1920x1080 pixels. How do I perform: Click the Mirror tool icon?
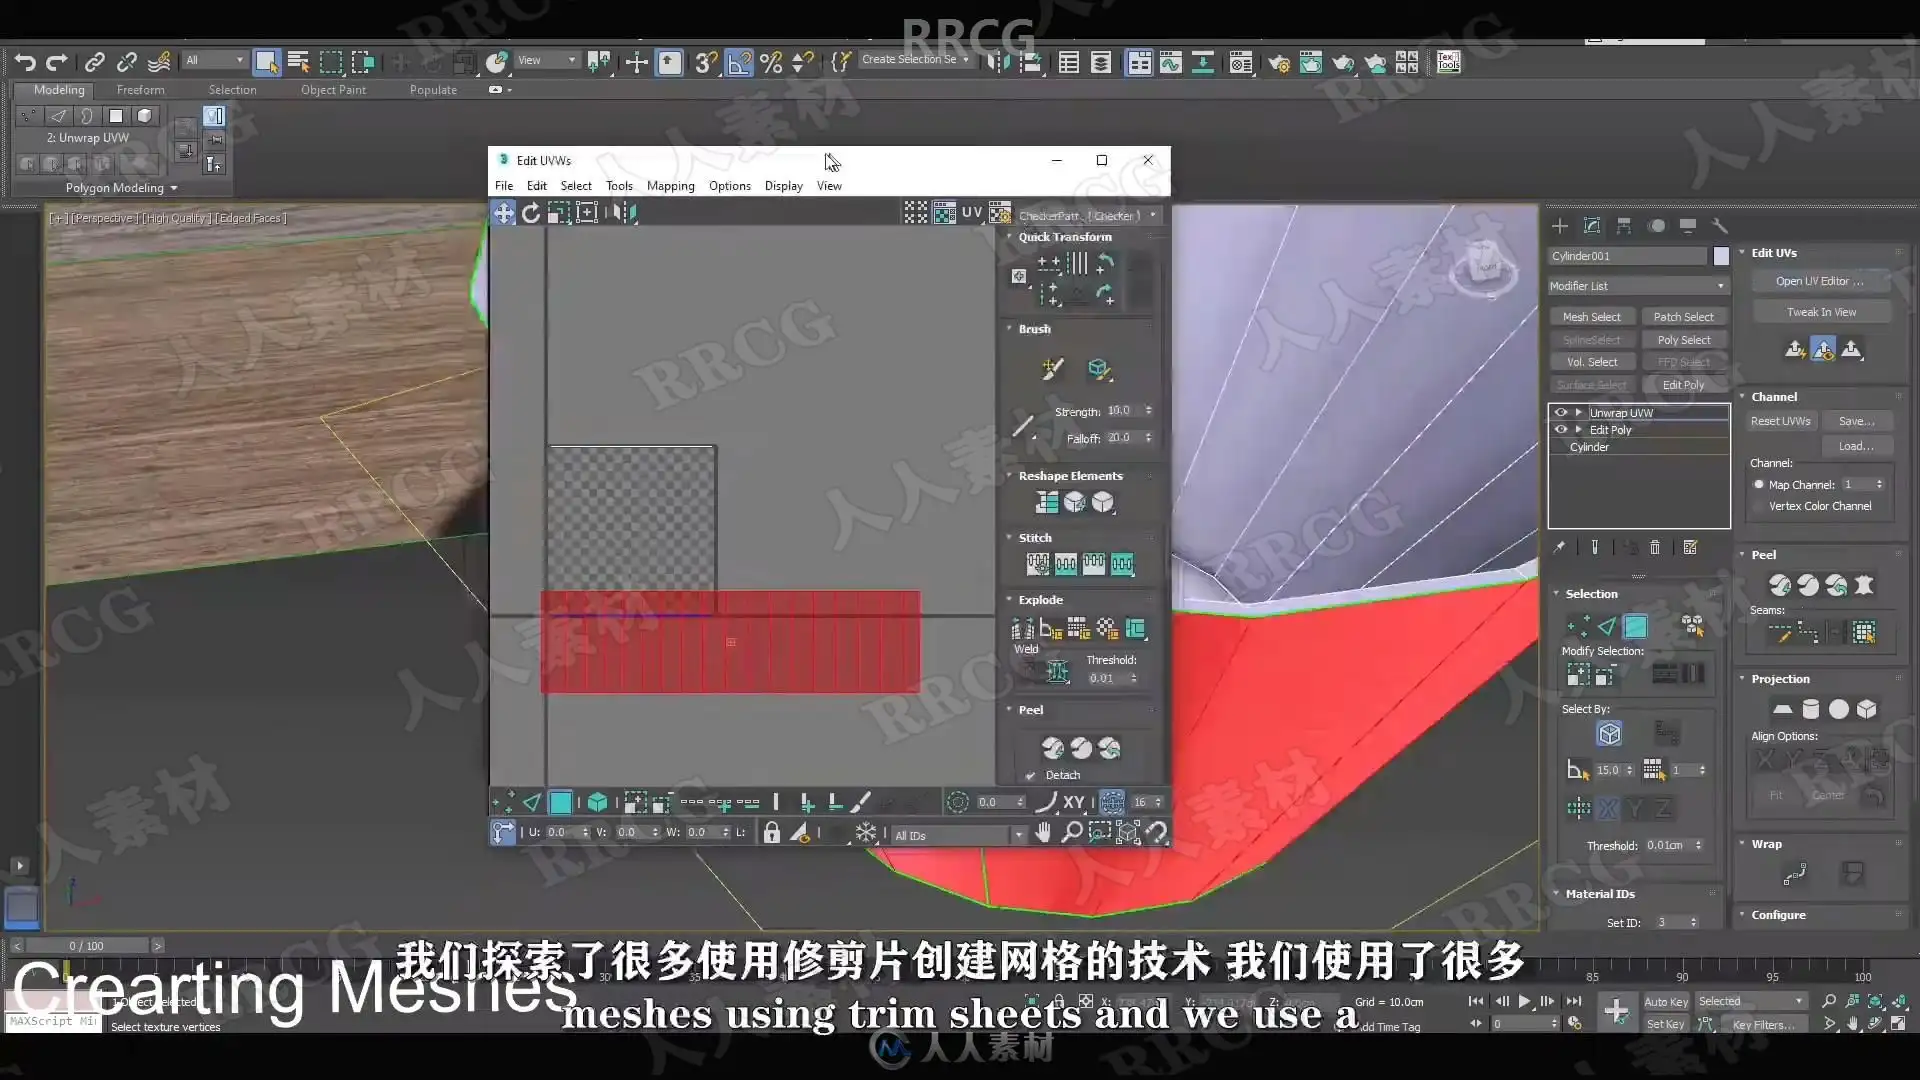[x=998, y=62]
